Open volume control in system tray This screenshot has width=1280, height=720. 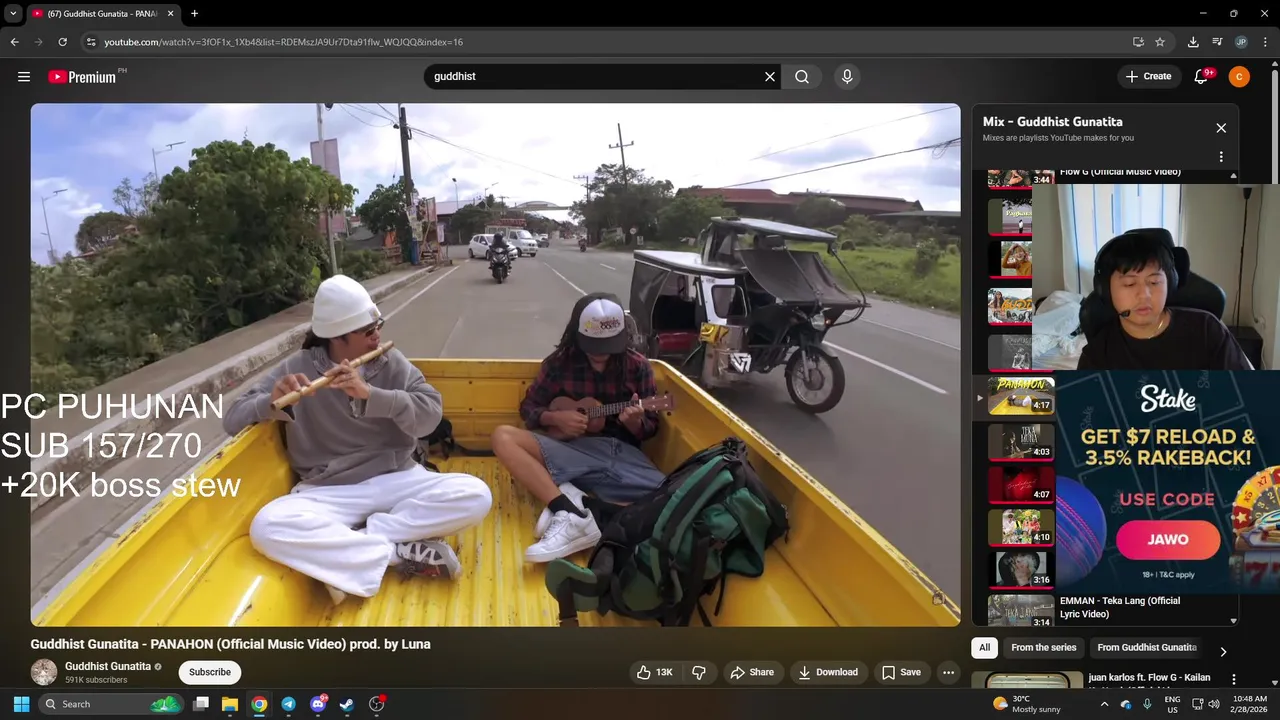click(x=1214, y=704)
